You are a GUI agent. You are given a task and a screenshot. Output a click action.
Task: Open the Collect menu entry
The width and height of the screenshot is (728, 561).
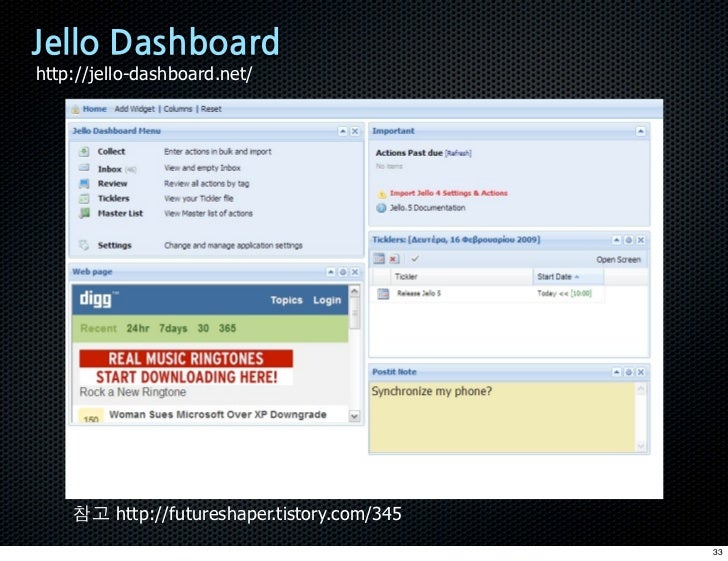click(x=111, y=151)
